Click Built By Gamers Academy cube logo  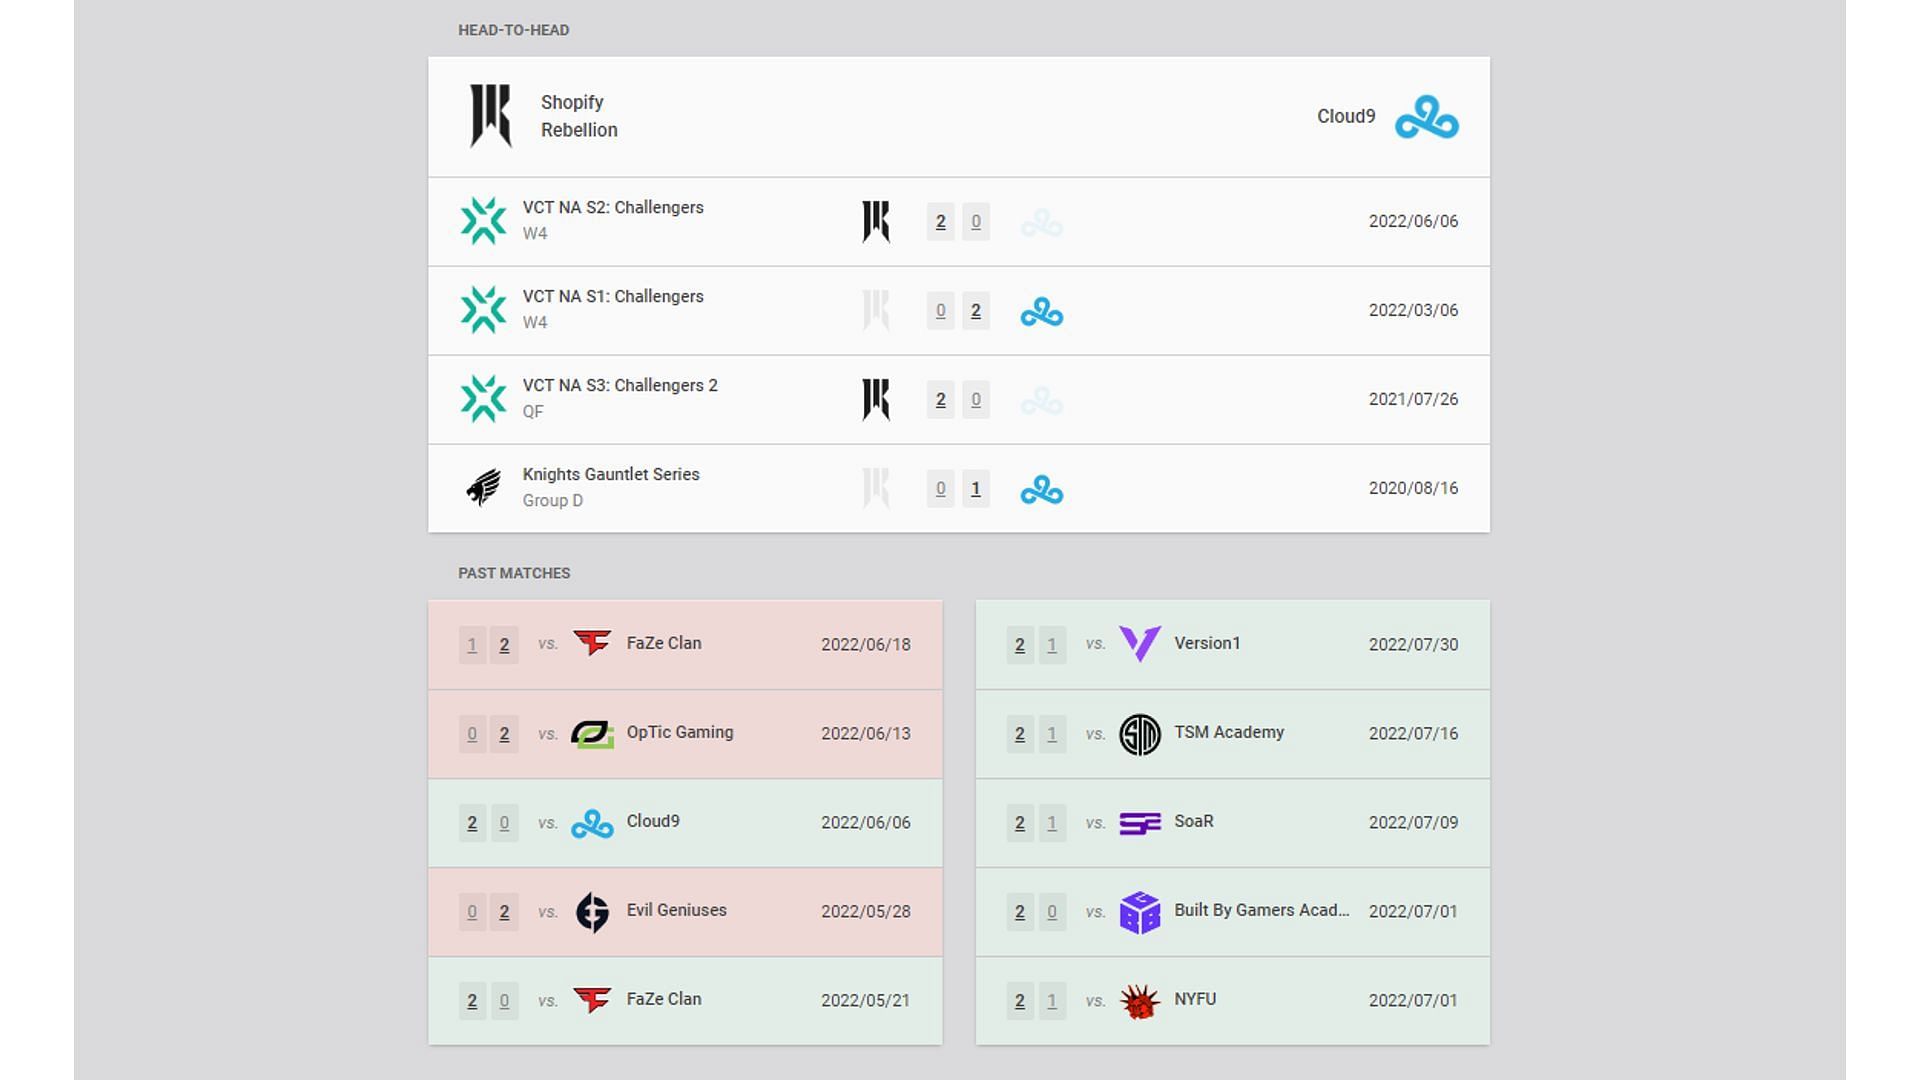pyautogui.click(x=1140, y=912)
